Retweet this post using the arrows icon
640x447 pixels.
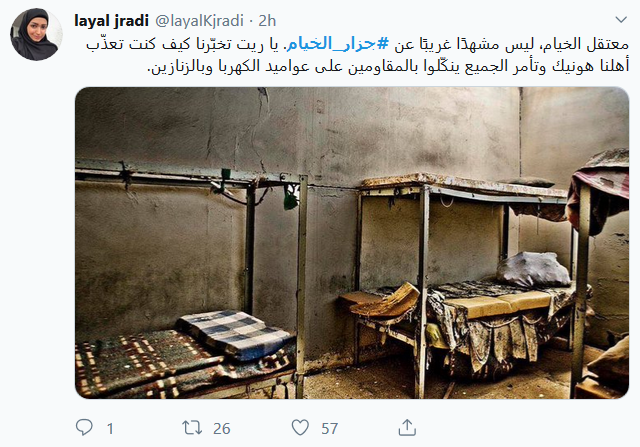[192, 427]
